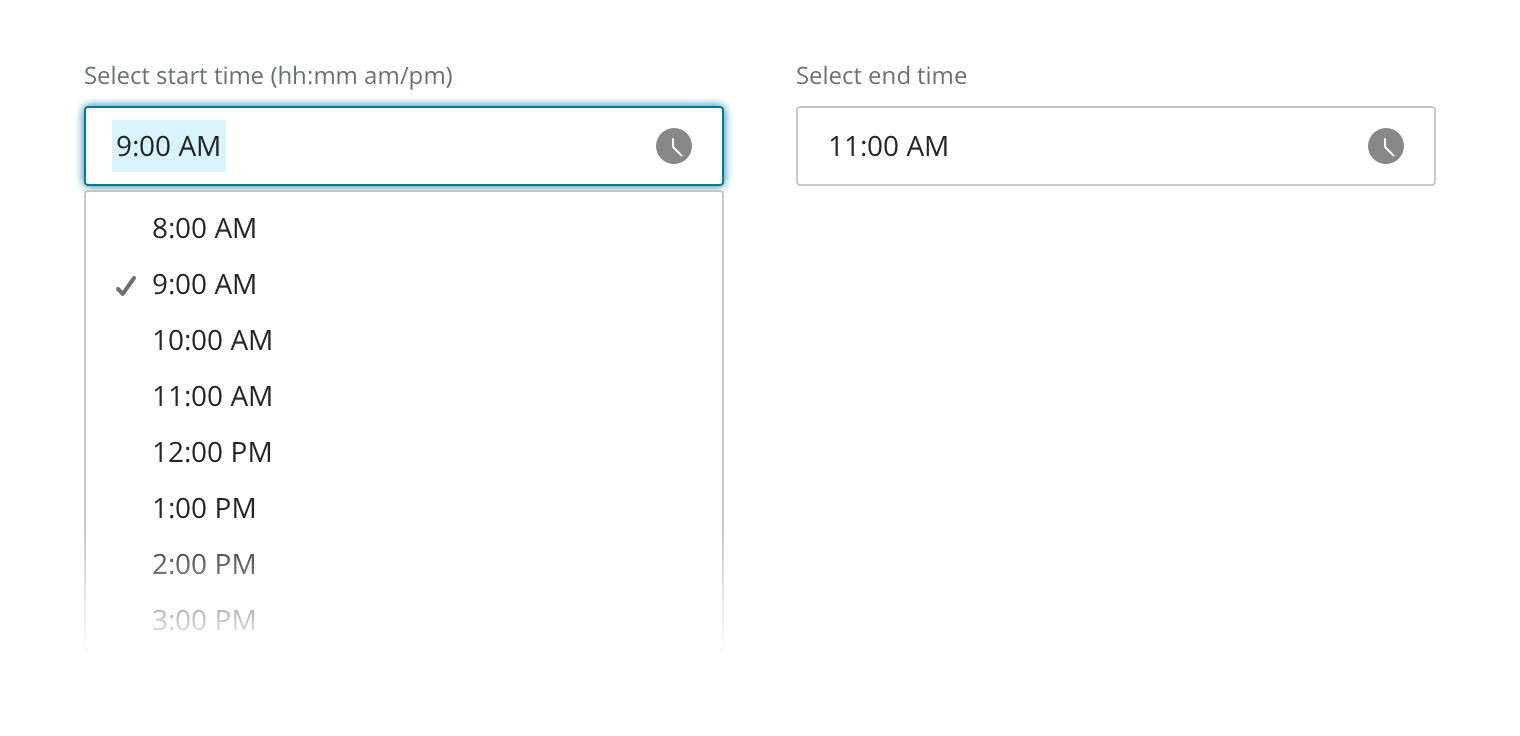Click the 11:00 AM value in end time field

click(x=888, y=146)
